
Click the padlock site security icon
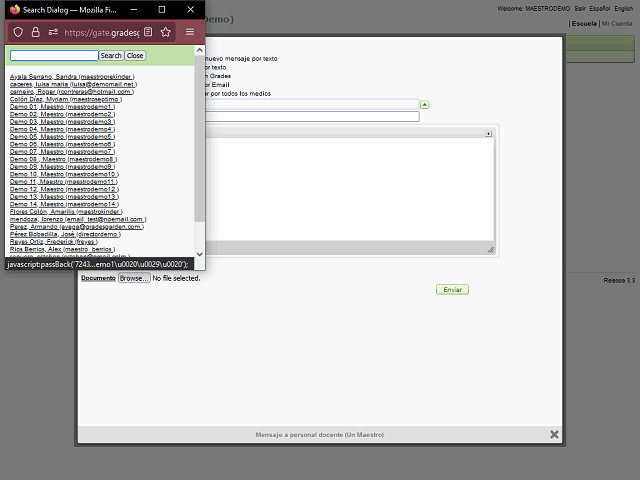[36, 32]
